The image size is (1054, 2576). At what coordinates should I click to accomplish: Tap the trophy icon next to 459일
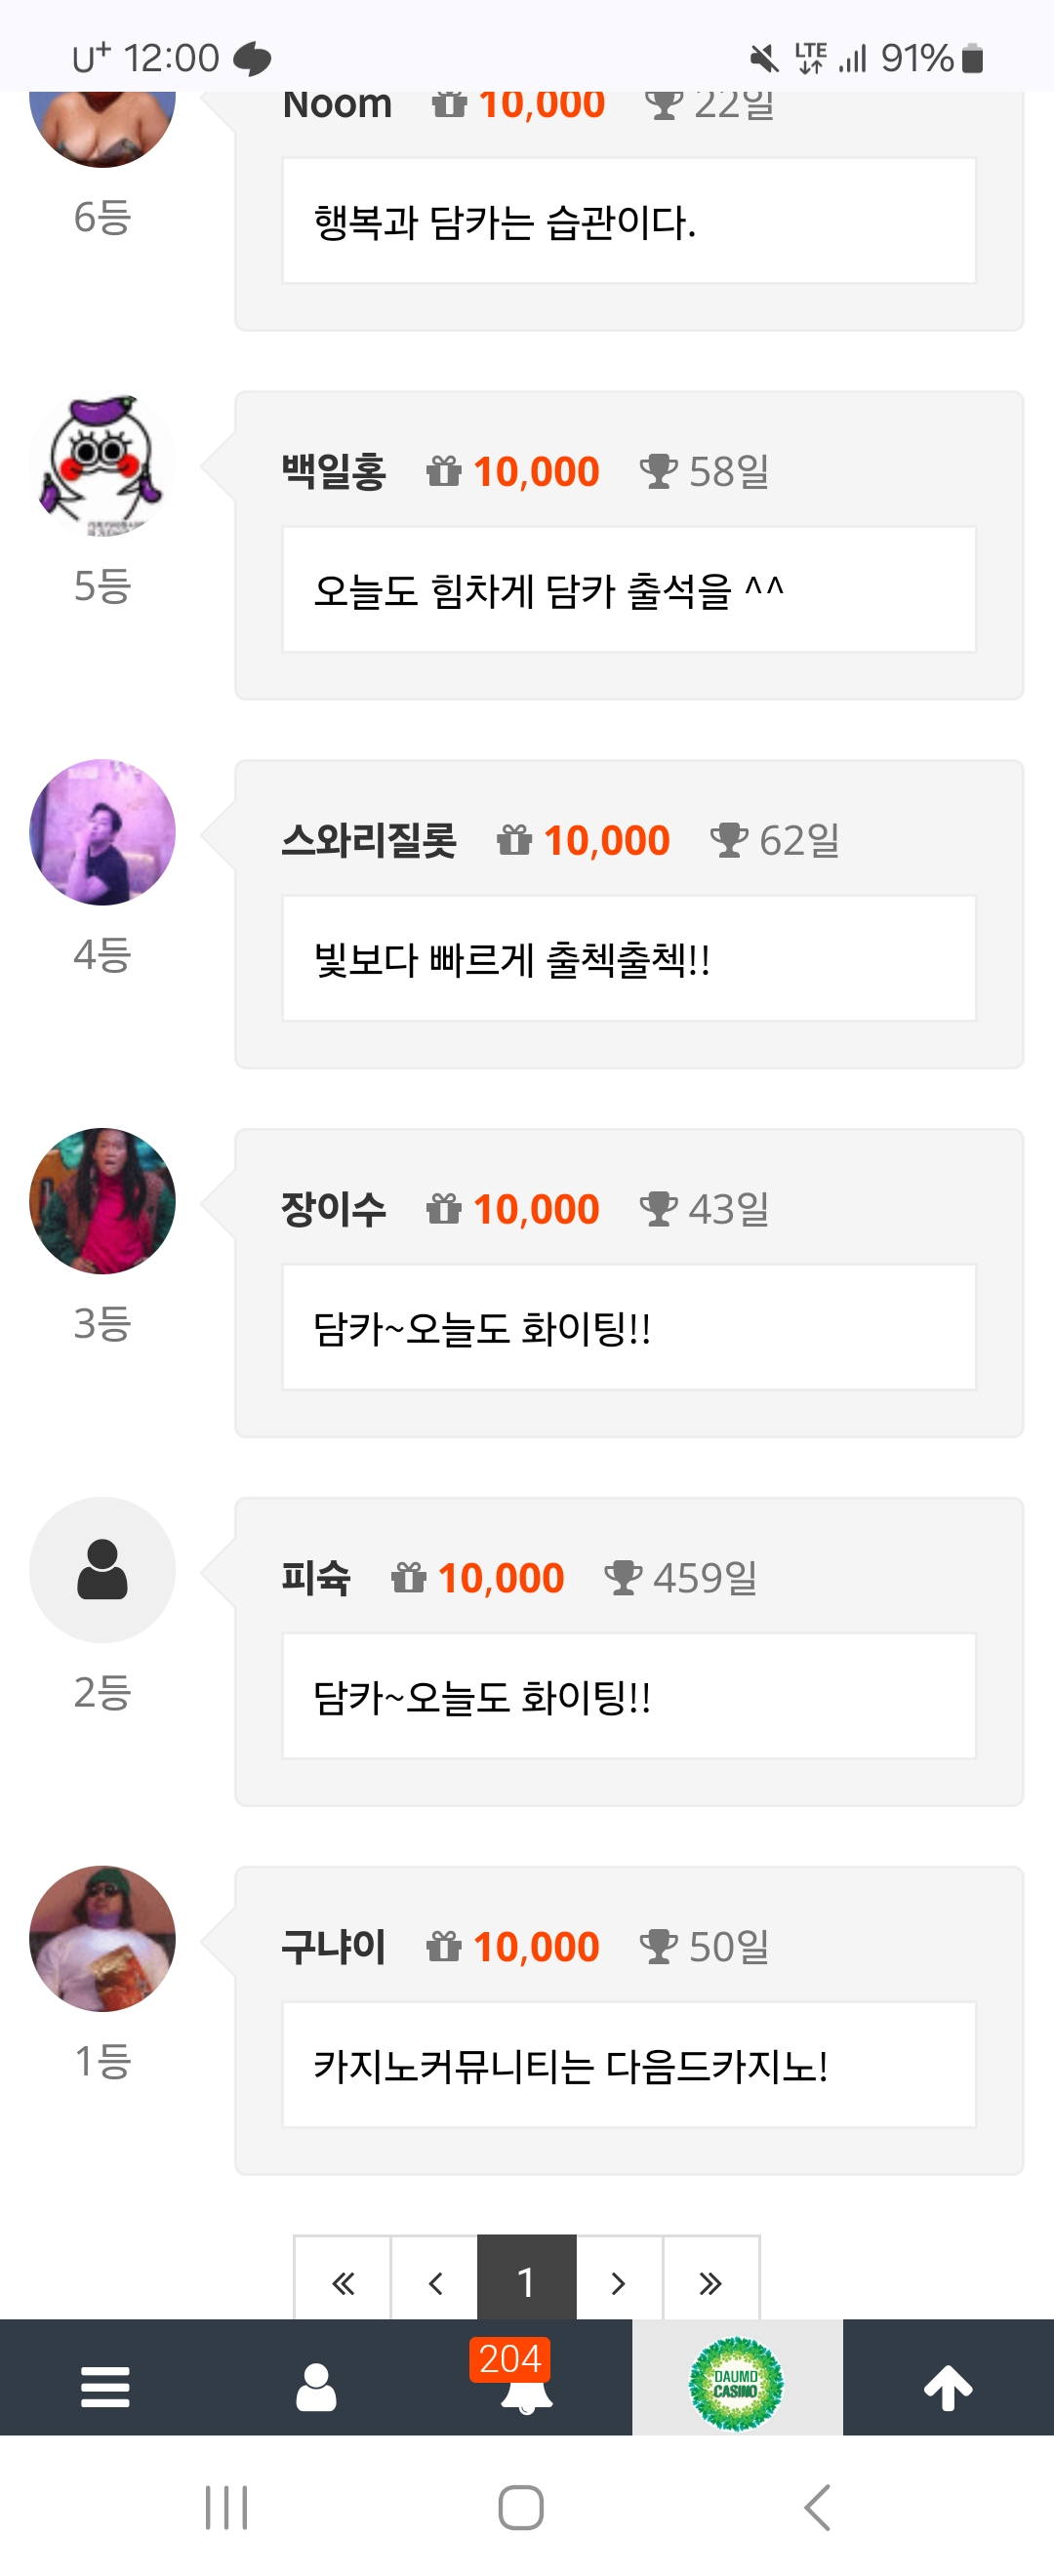(623, 1577)
